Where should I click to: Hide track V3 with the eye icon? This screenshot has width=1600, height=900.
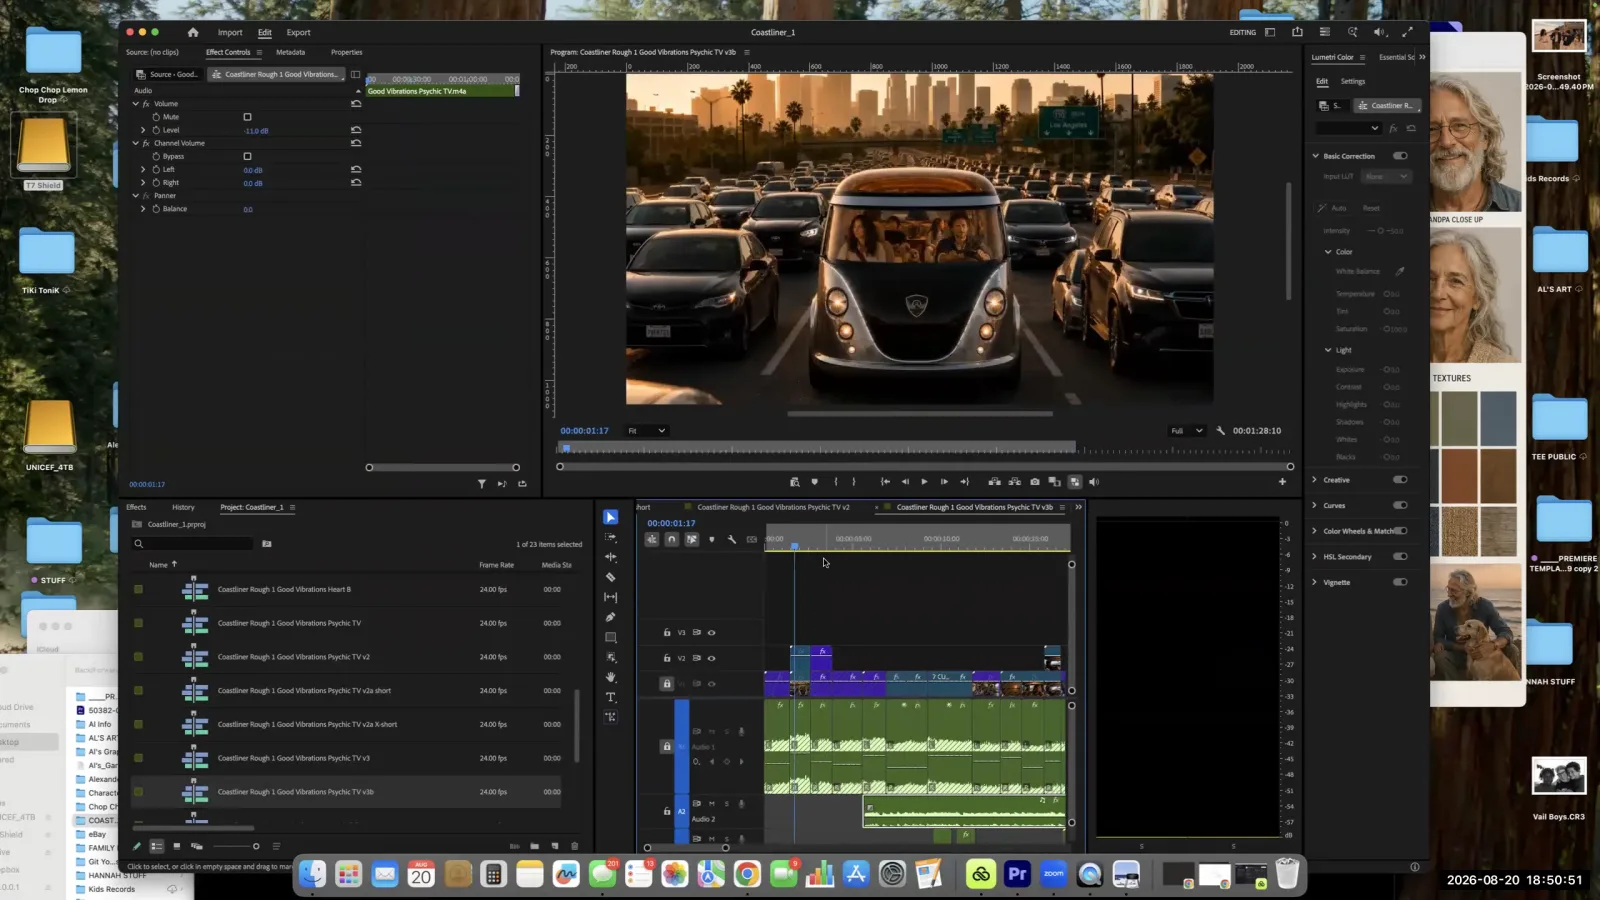point(712,632)
